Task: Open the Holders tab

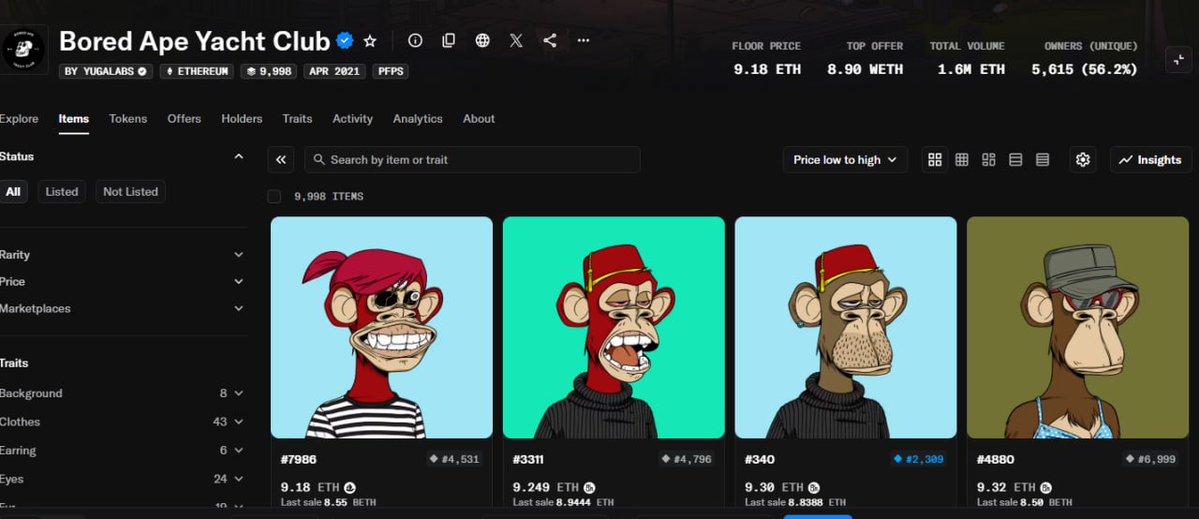Action: click(242, 118)
